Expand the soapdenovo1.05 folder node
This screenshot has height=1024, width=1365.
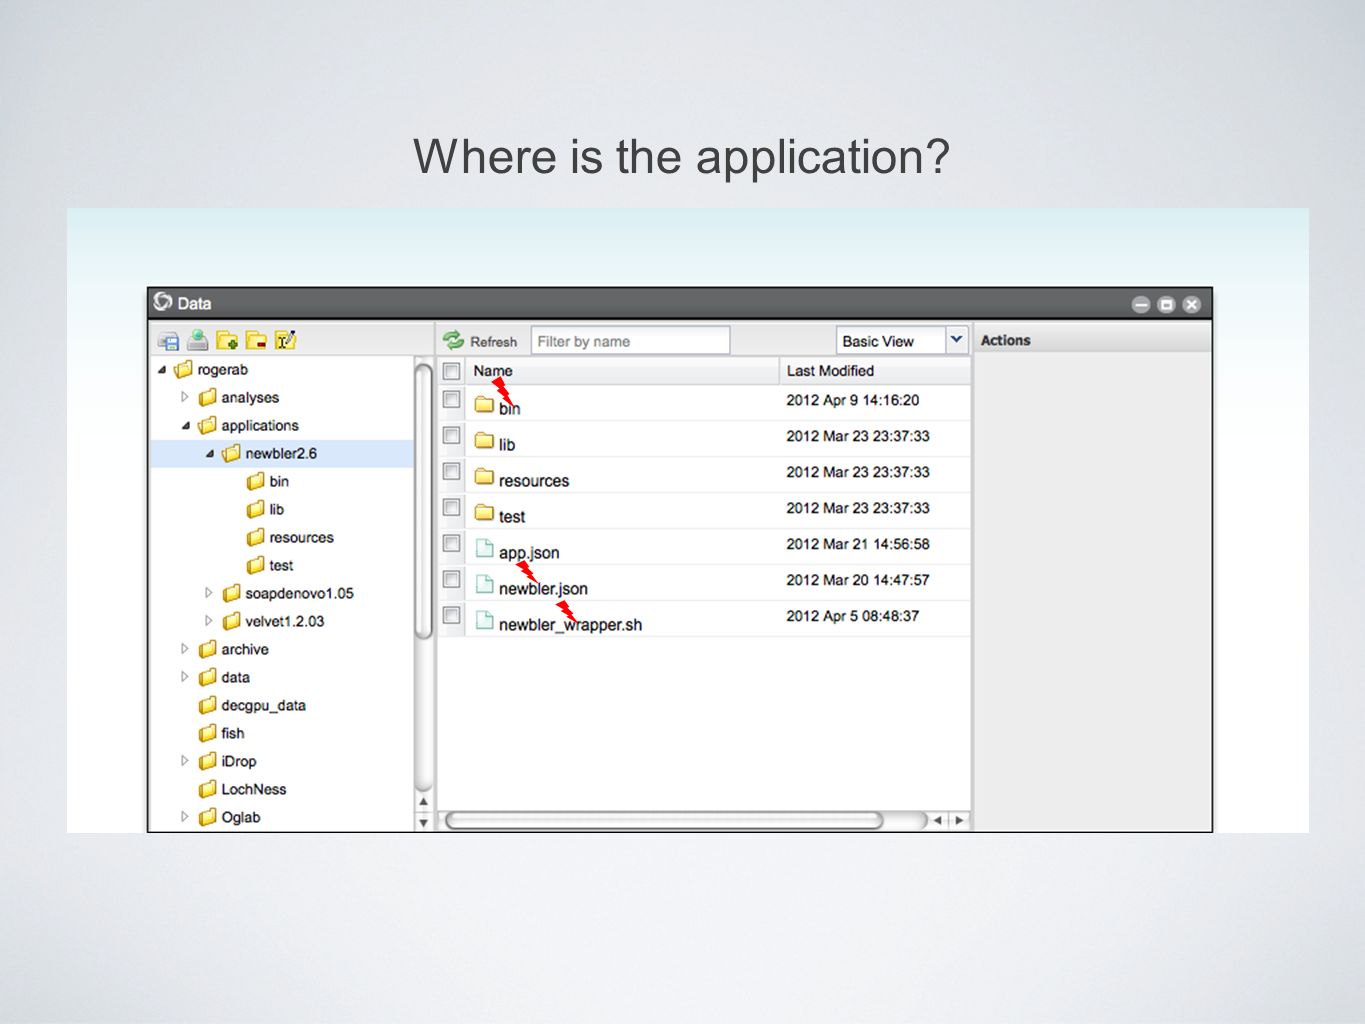tap(209, 593)
